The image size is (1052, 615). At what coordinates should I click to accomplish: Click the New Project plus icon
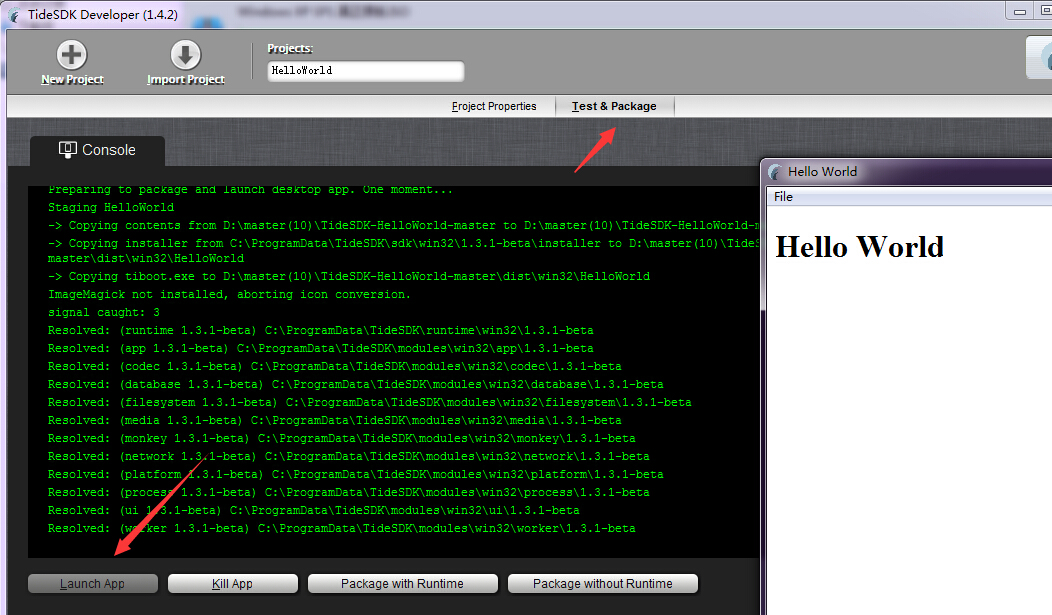click(72, 55)
